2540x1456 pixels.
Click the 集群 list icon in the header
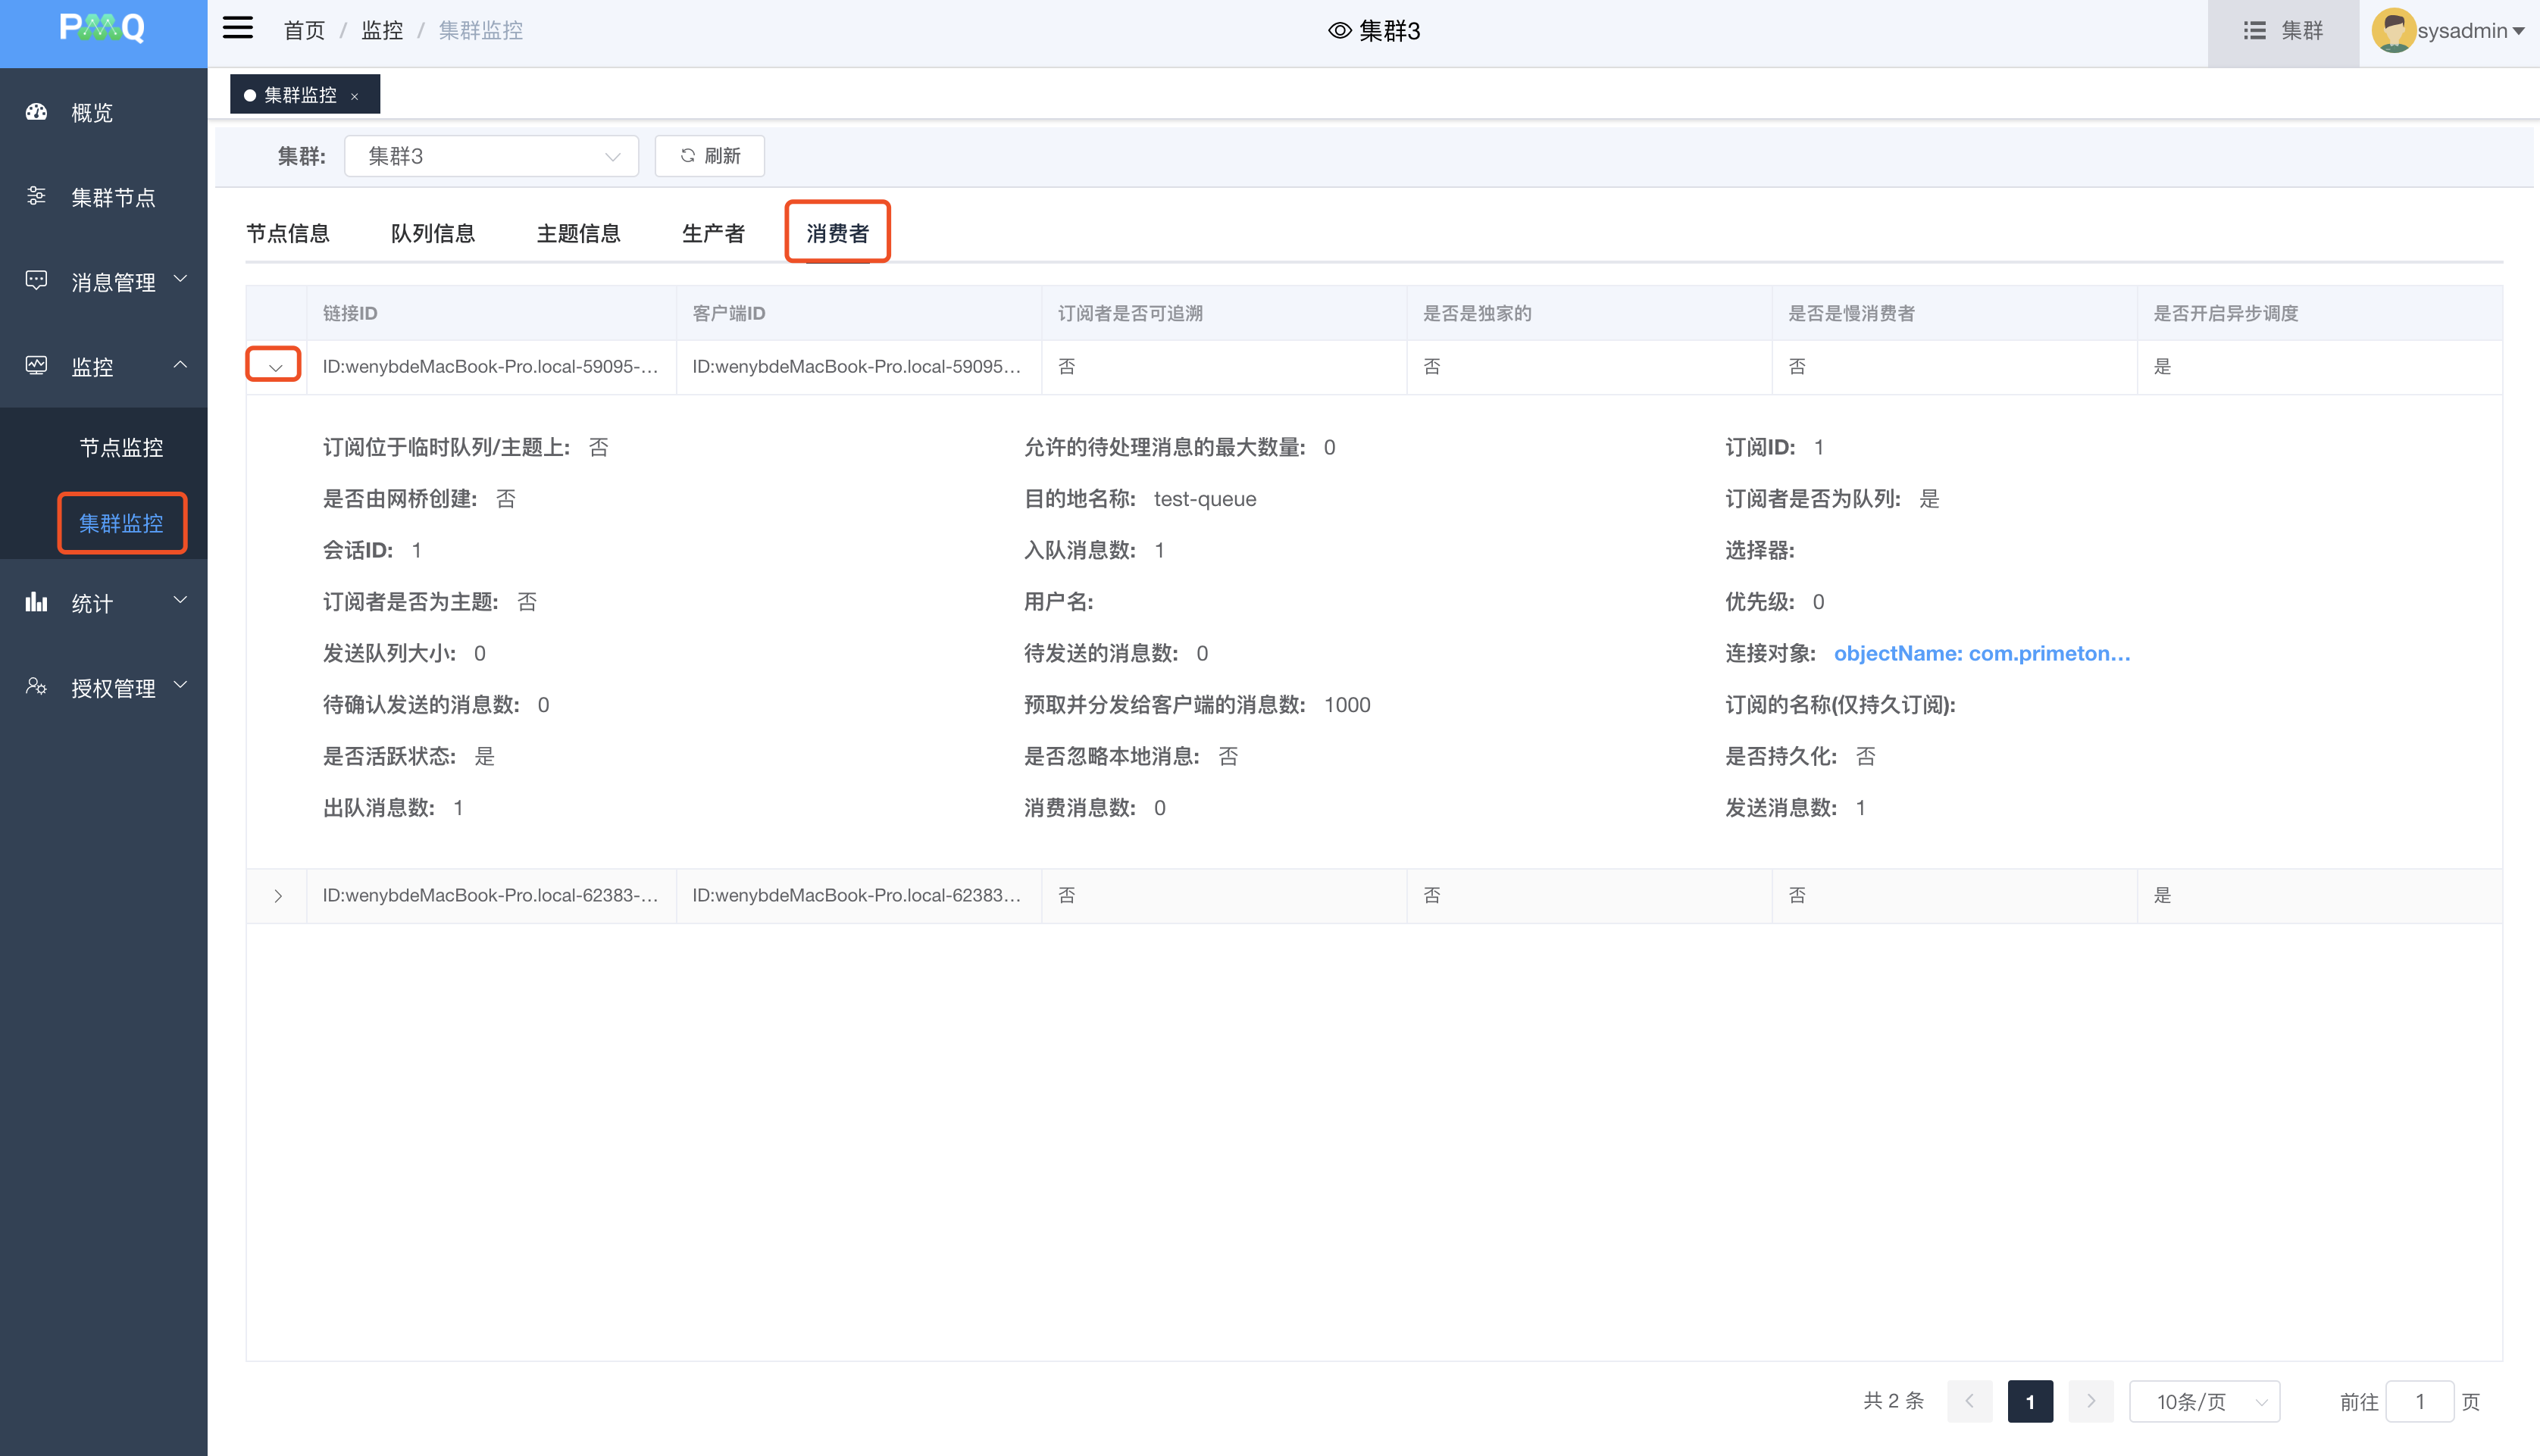point(2254,31)
